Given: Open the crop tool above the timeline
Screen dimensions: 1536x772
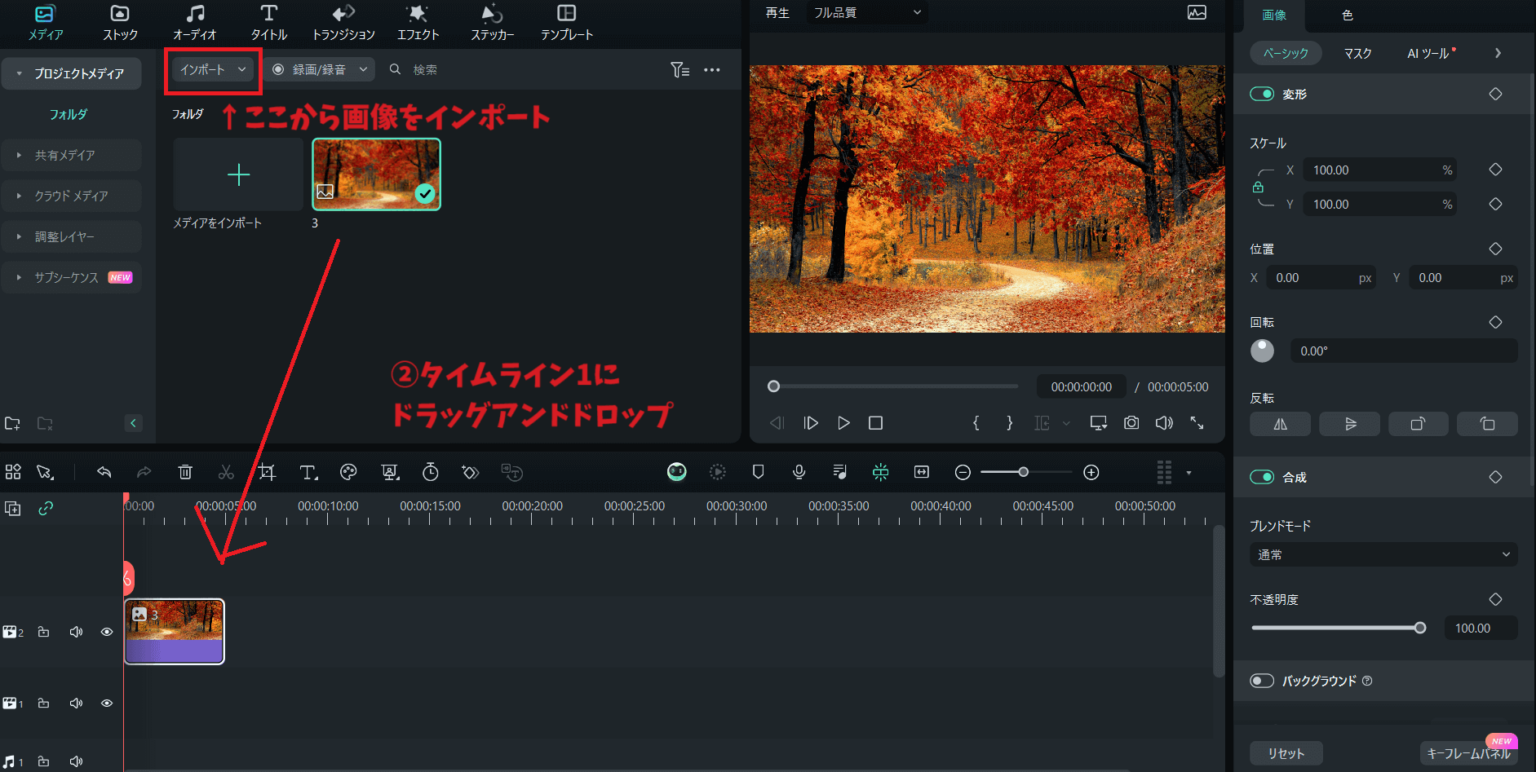Looking at the screenshot, I should 266,471.
